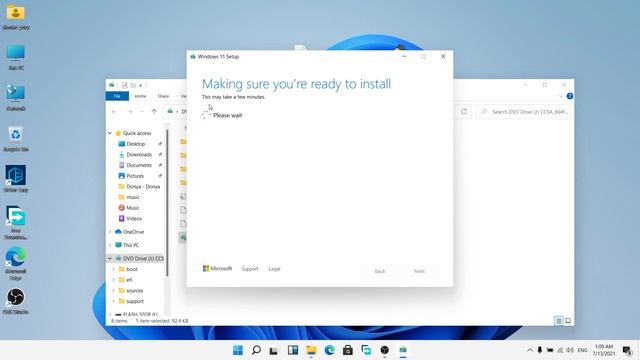This screenshot has height=360, width=640.
Task: Open Home ribbon tab in Explorer
Action: (x=140, y=96)
